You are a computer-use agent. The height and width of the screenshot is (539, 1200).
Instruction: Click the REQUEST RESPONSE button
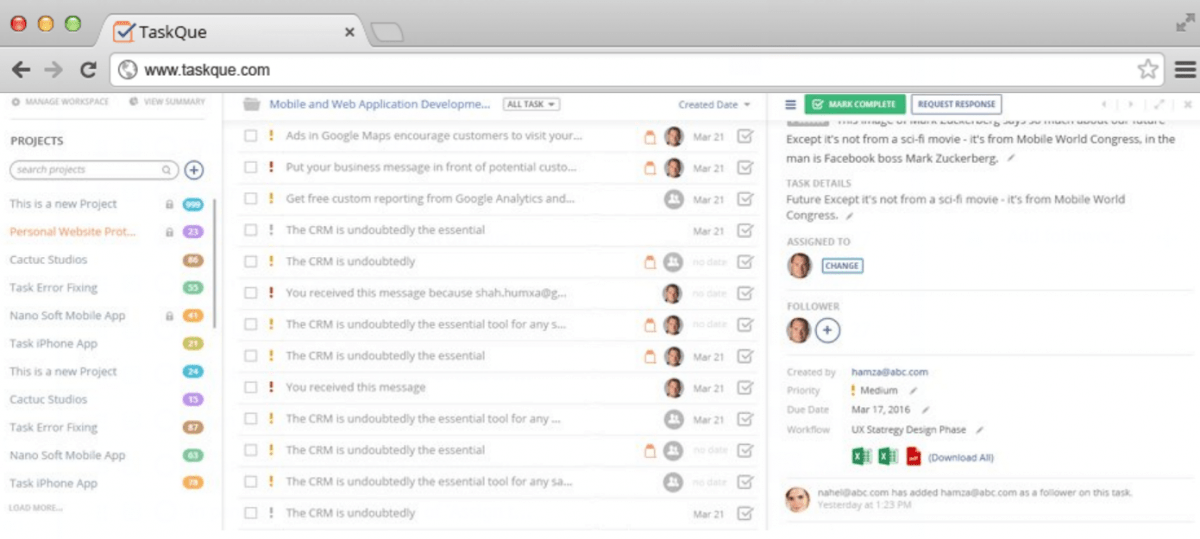pyautogui.click(x=956, y=104)
